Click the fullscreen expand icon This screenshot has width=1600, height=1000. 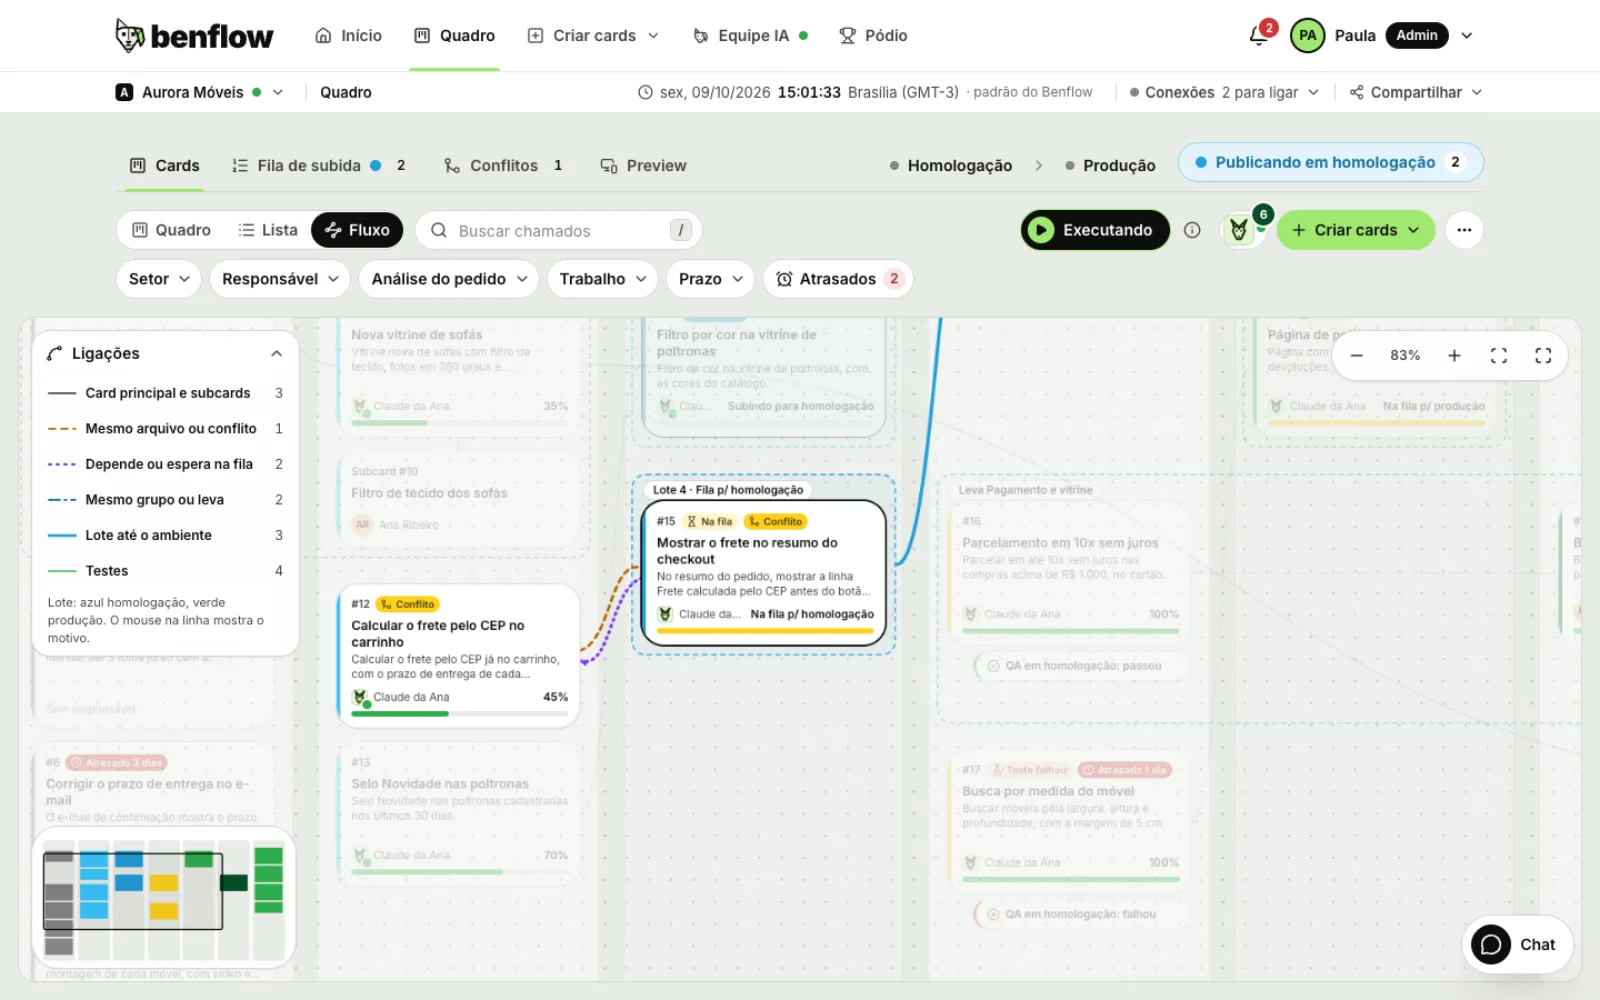pos(1543,355)
